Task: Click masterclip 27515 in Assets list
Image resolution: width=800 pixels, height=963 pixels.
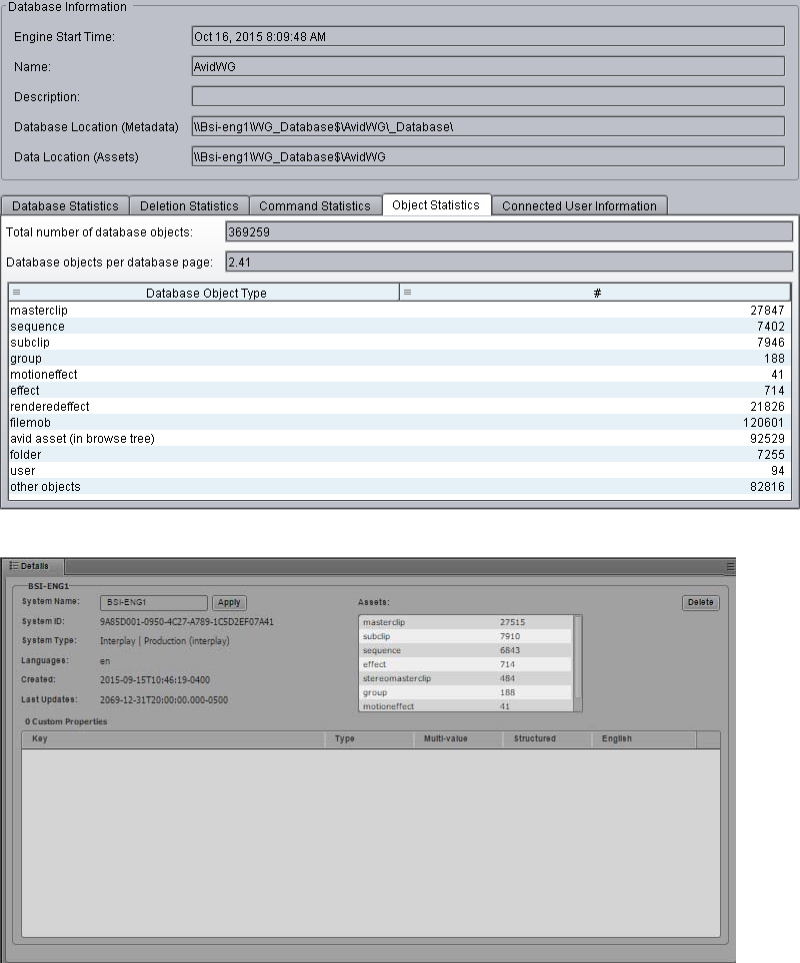Action: (x=465, y=622)
